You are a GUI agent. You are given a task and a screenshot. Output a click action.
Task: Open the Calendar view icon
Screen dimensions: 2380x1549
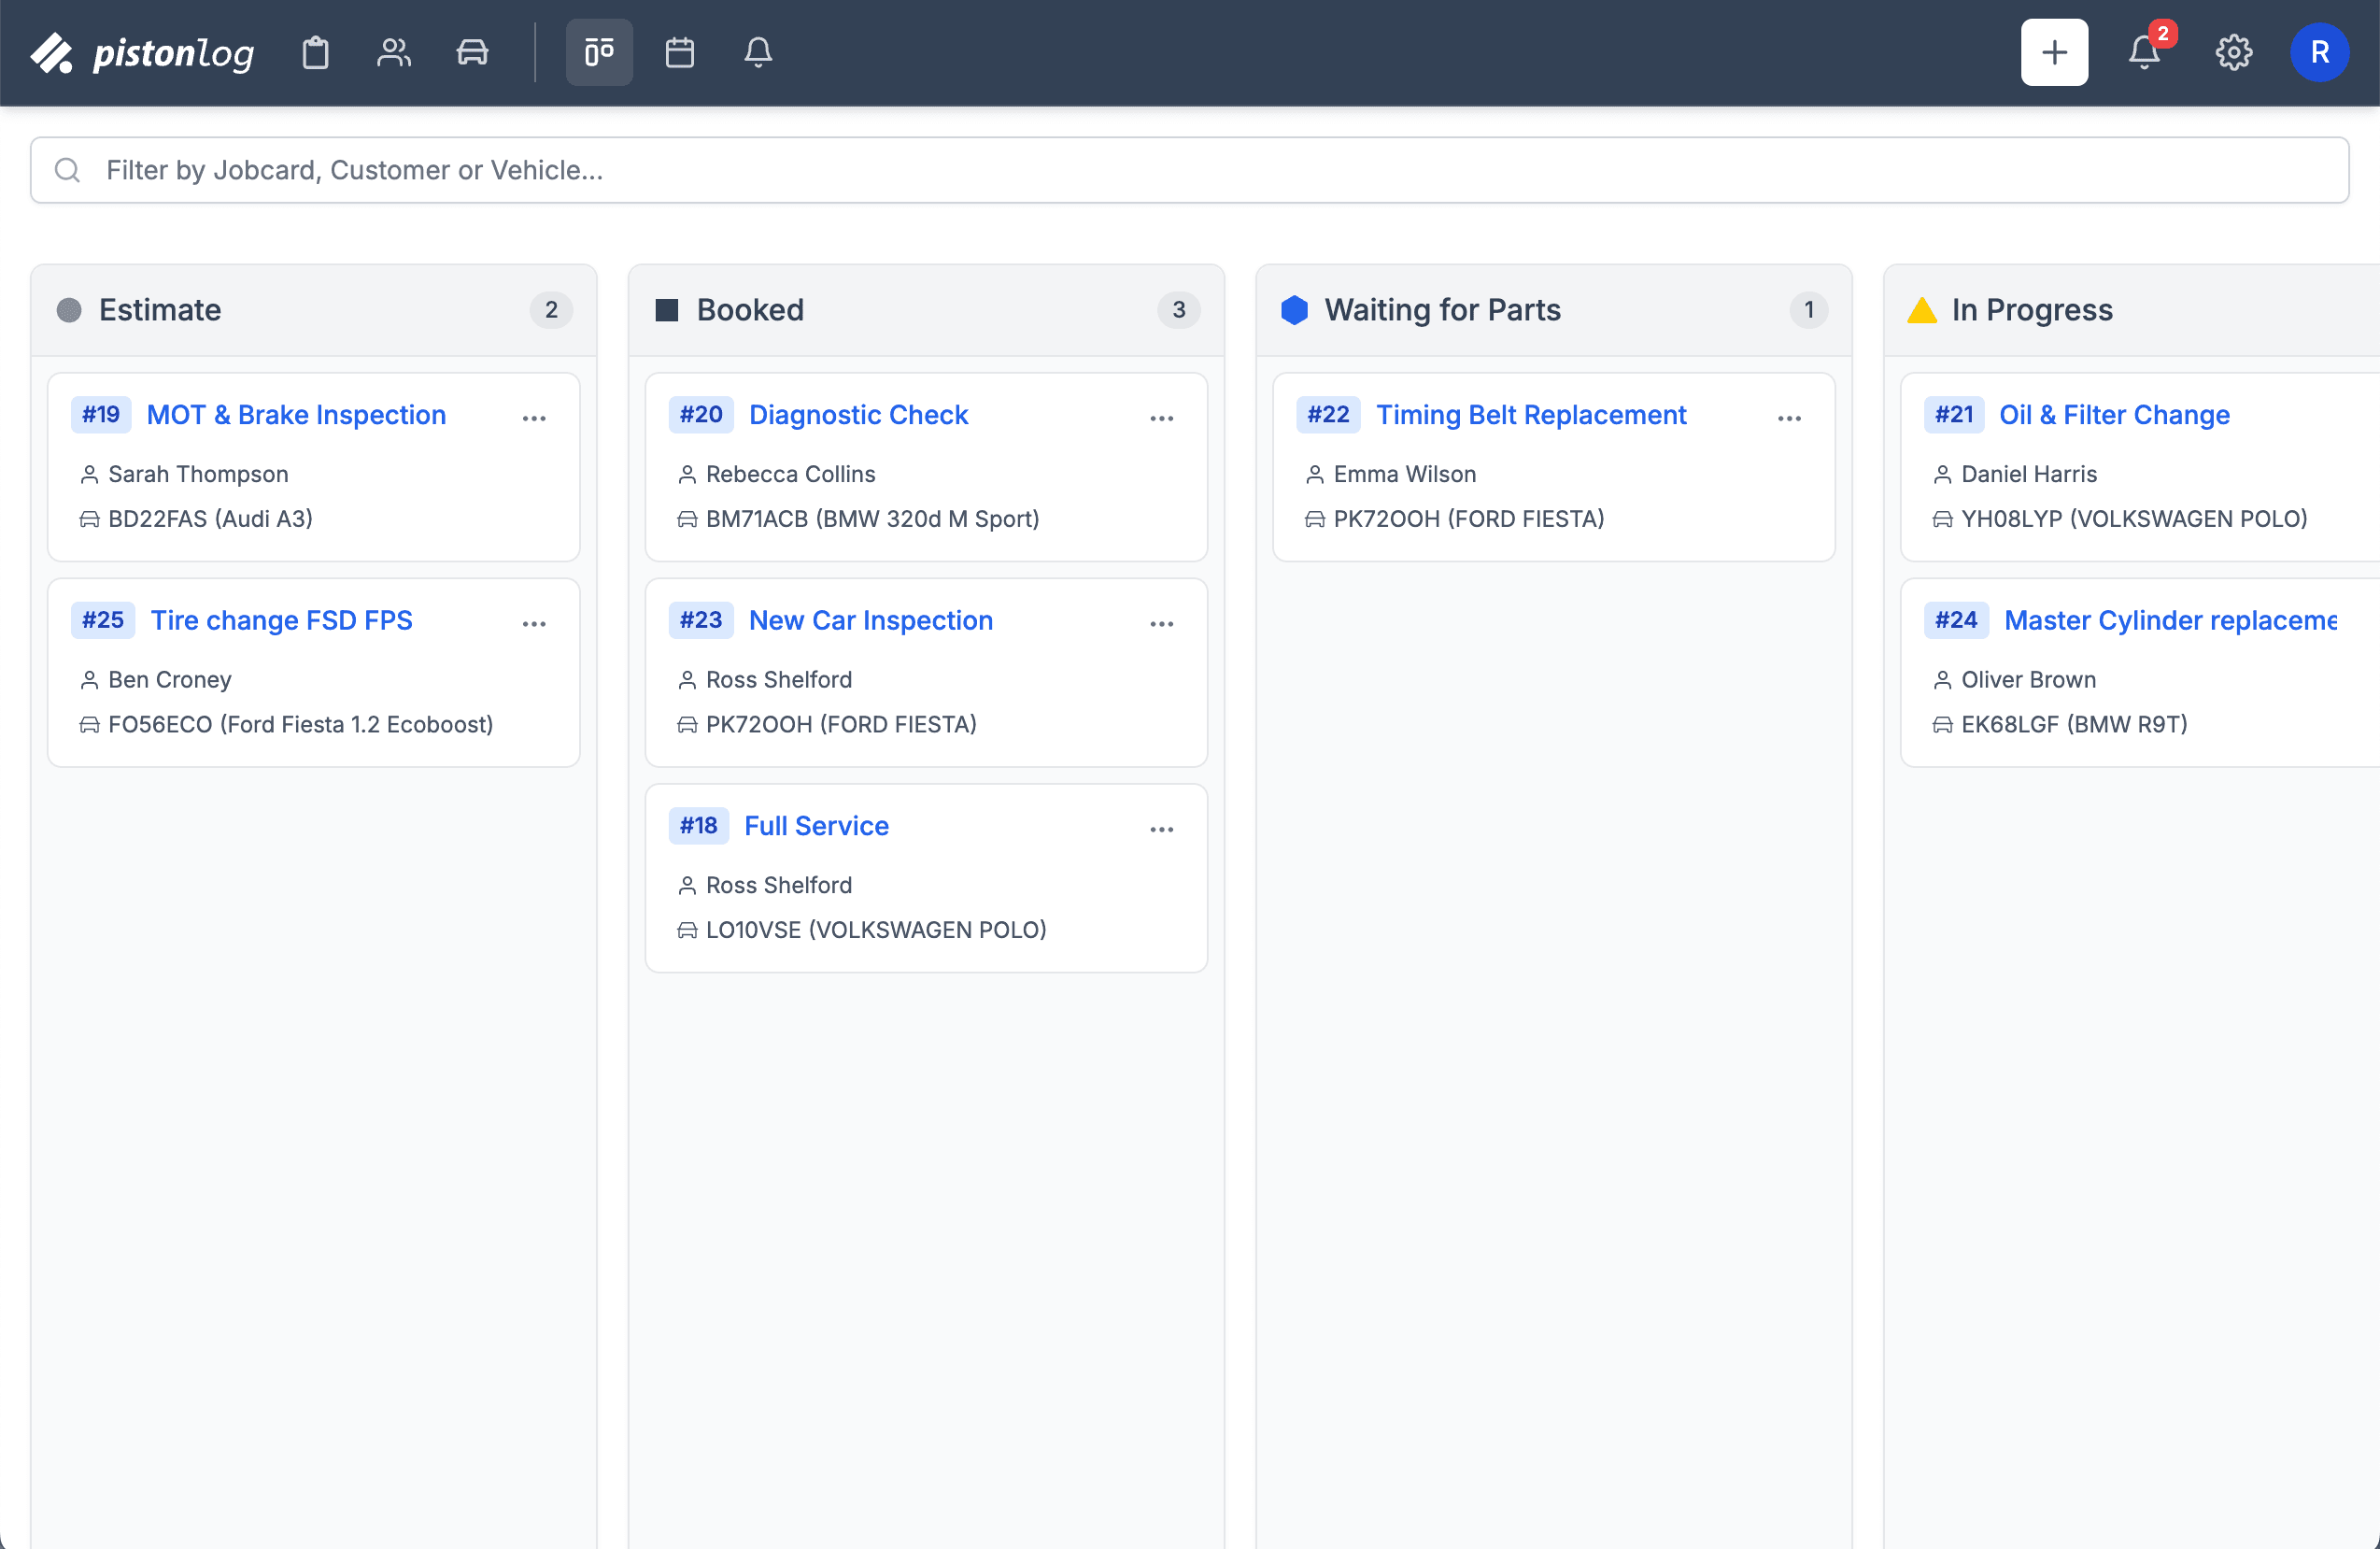pos(679,52)
